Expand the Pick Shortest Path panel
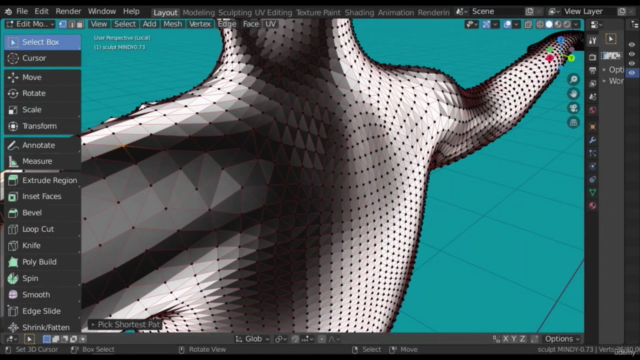The width and height of the screenshot is (640, 360). click(x=125, y=324)
